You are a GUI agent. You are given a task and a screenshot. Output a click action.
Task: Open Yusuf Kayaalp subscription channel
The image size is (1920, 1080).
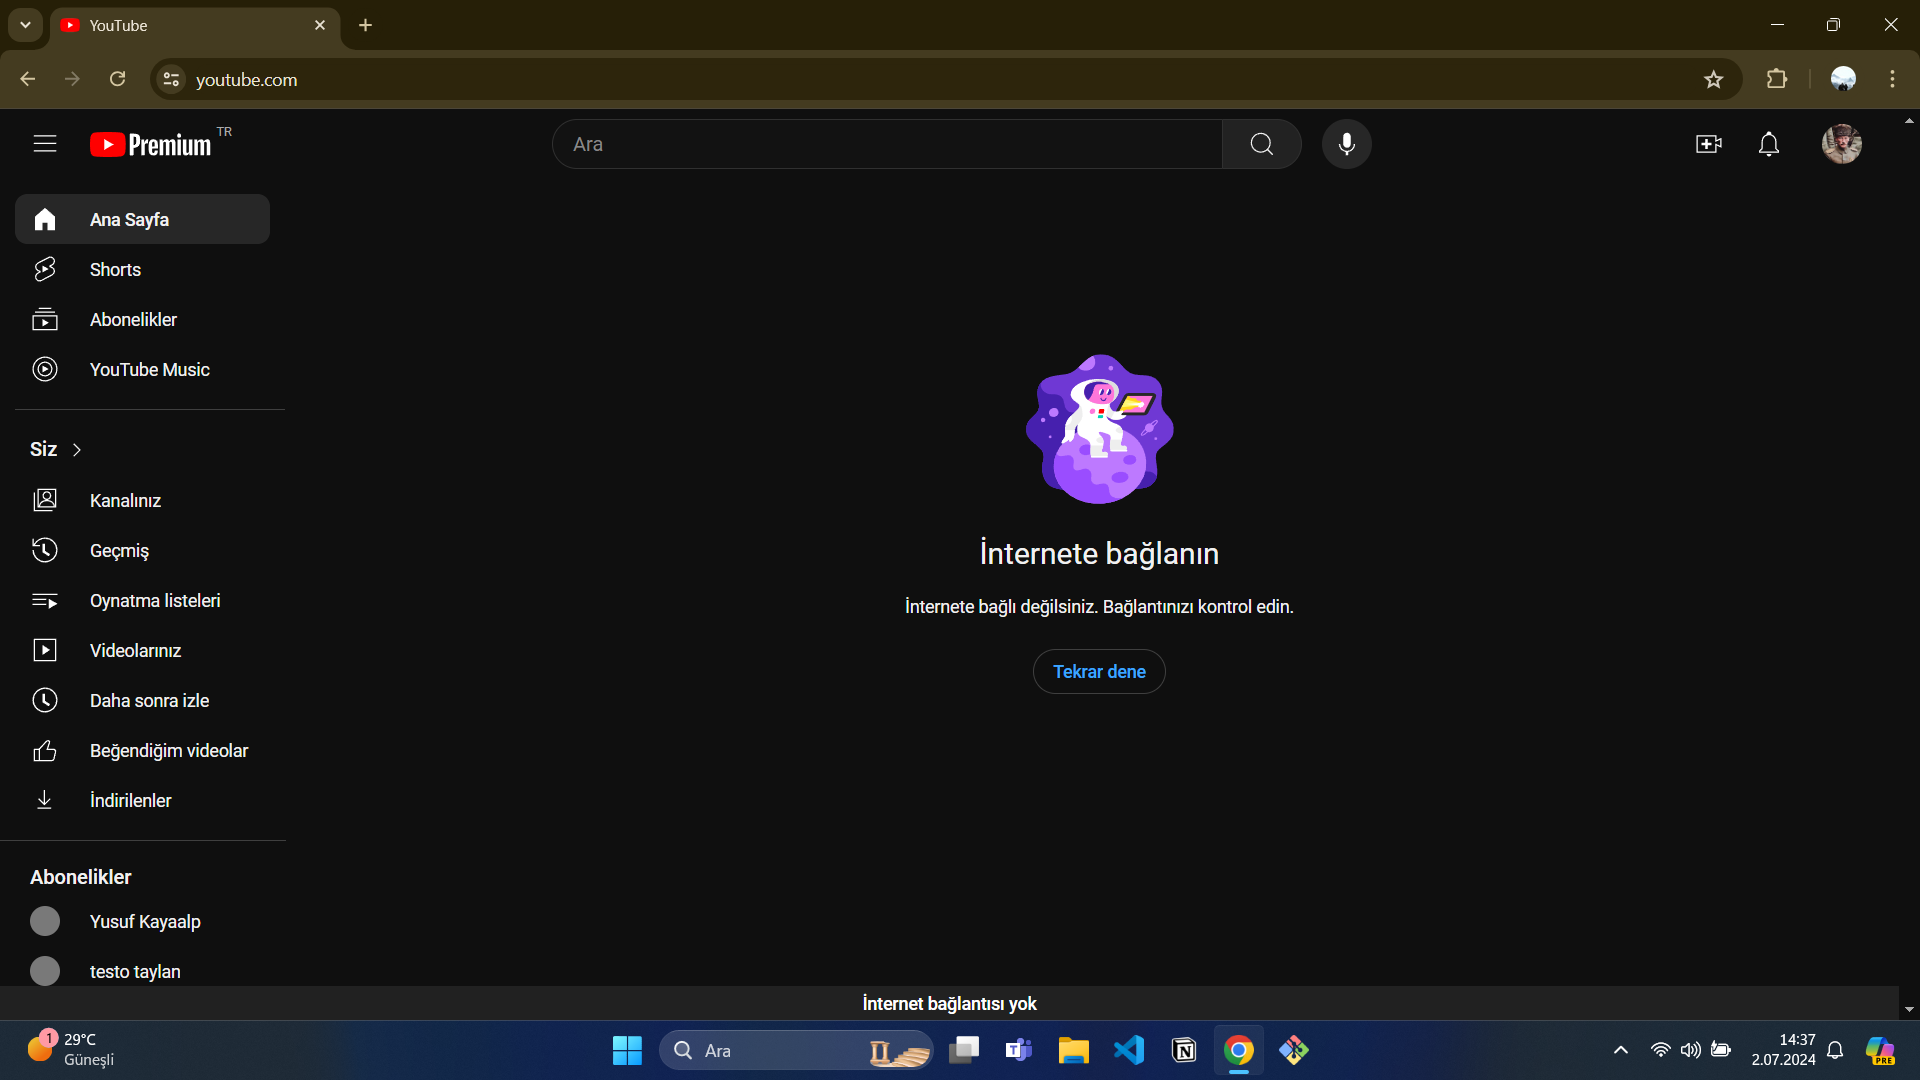[145, 922]
